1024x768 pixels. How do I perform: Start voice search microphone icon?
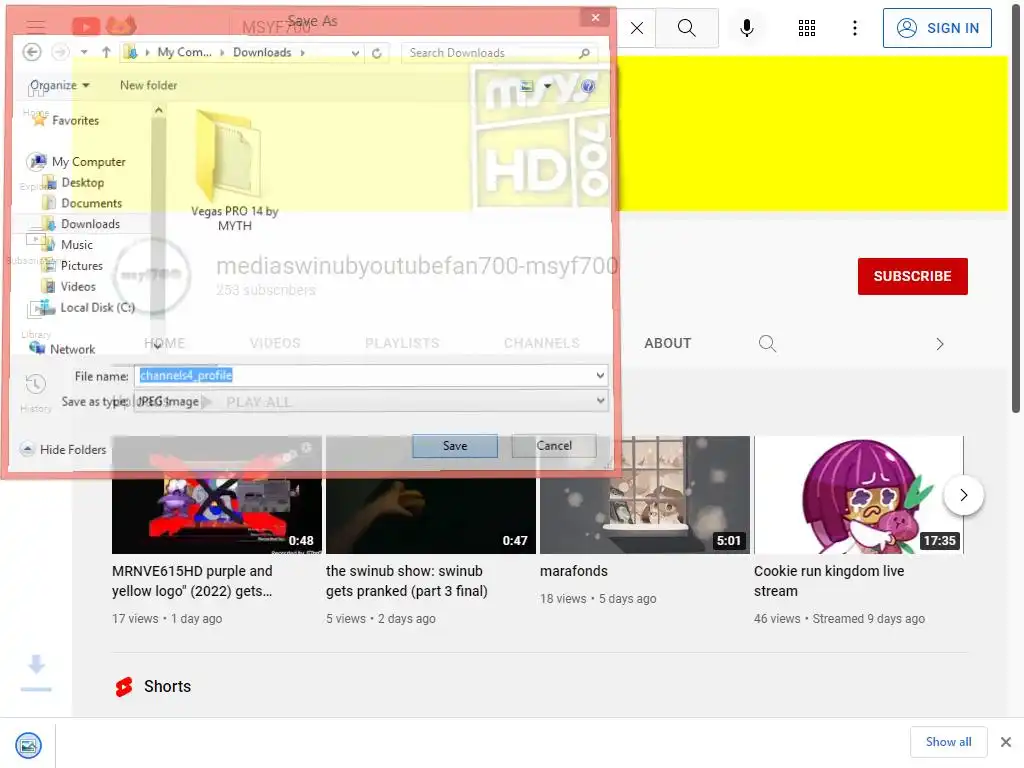coord(747,28)
